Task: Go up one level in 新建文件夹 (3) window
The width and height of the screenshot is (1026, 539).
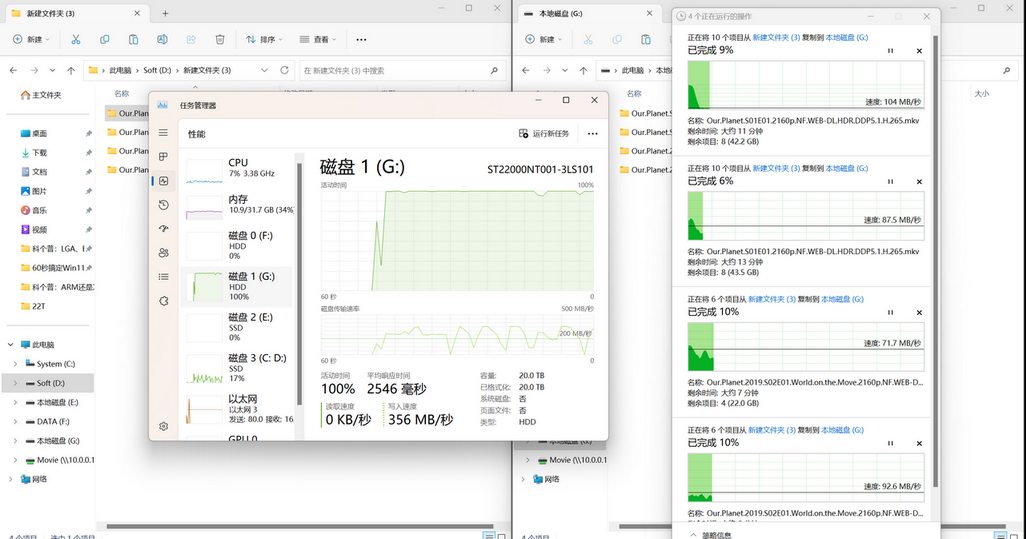Action: 71,70
